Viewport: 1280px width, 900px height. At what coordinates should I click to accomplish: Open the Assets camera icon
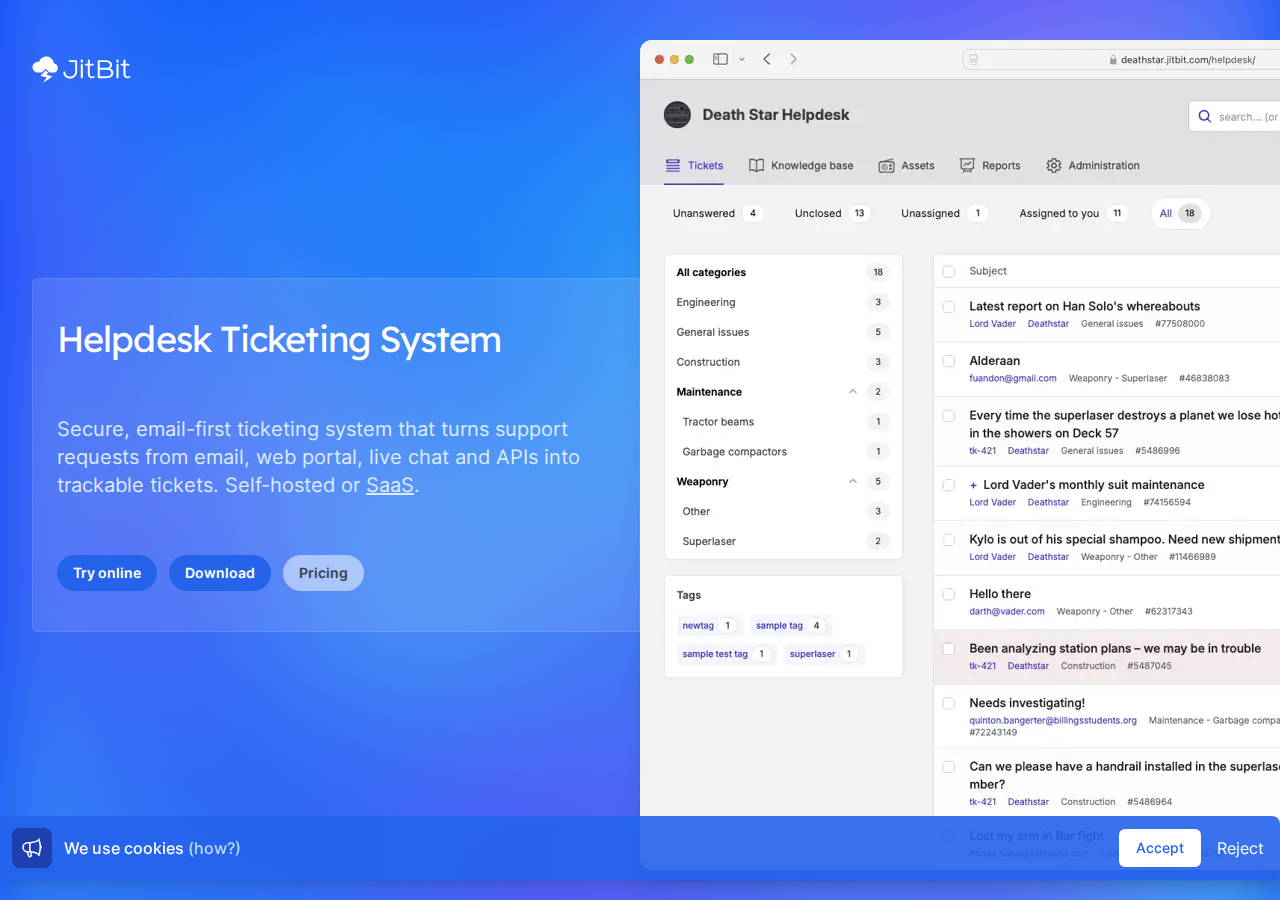[x=886, y=166]
